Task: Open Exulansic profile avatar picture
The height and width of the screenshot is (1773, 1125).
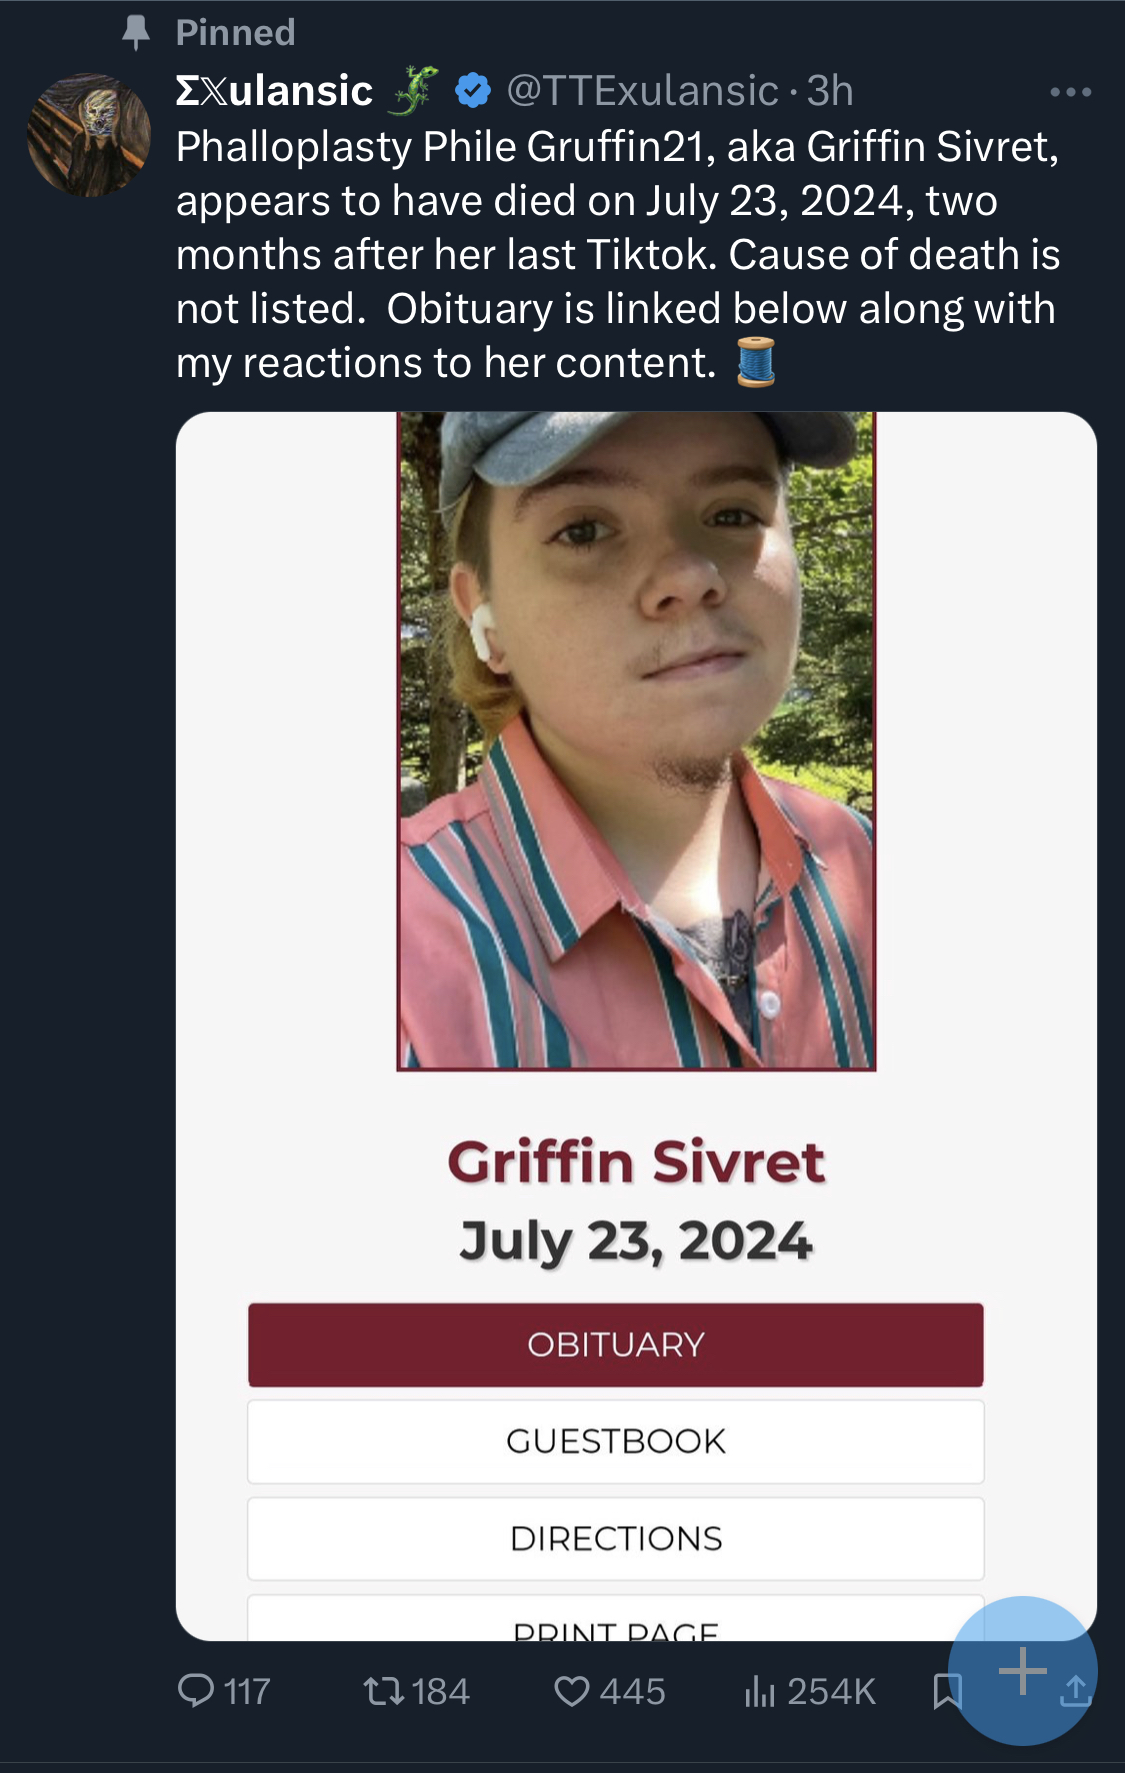Action: [x=89, y=135]
